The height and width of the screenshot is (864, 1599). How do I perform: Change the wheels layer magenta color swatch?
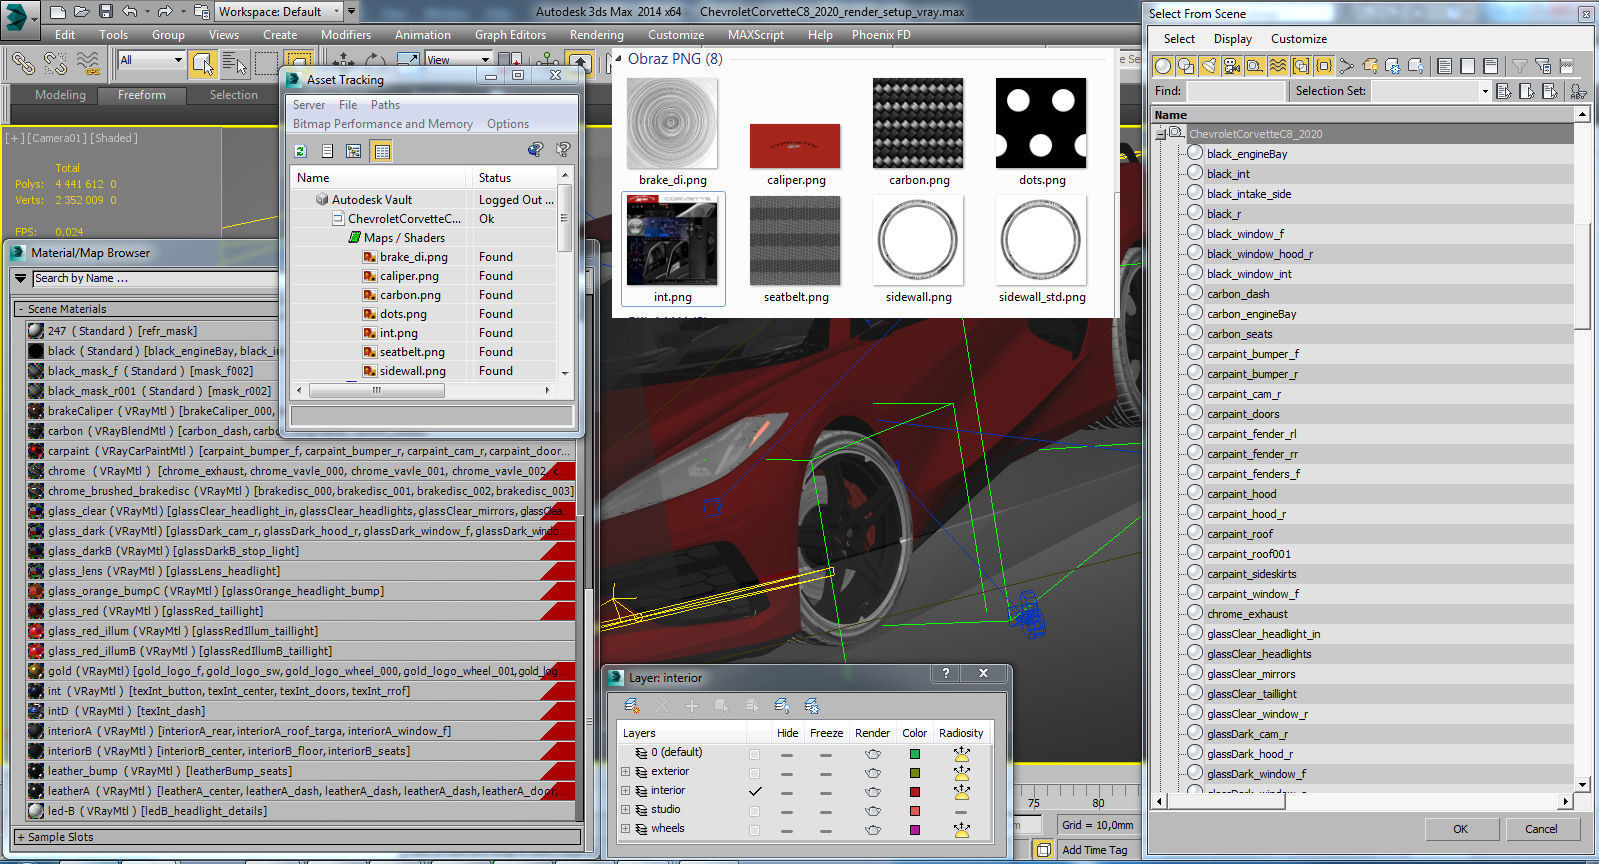[x=914, y=830]
